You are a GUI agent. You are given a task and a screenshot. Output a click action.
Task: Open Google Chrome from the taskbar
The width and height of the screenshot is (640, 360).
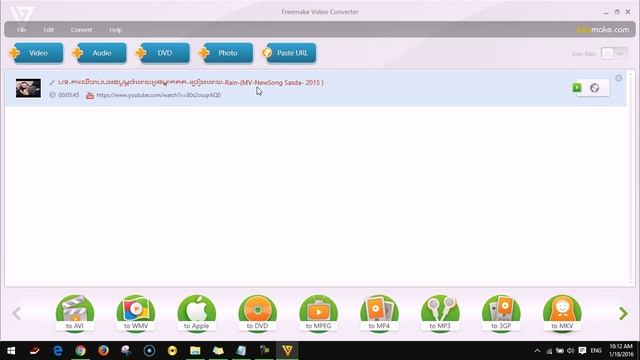point(80,351)
